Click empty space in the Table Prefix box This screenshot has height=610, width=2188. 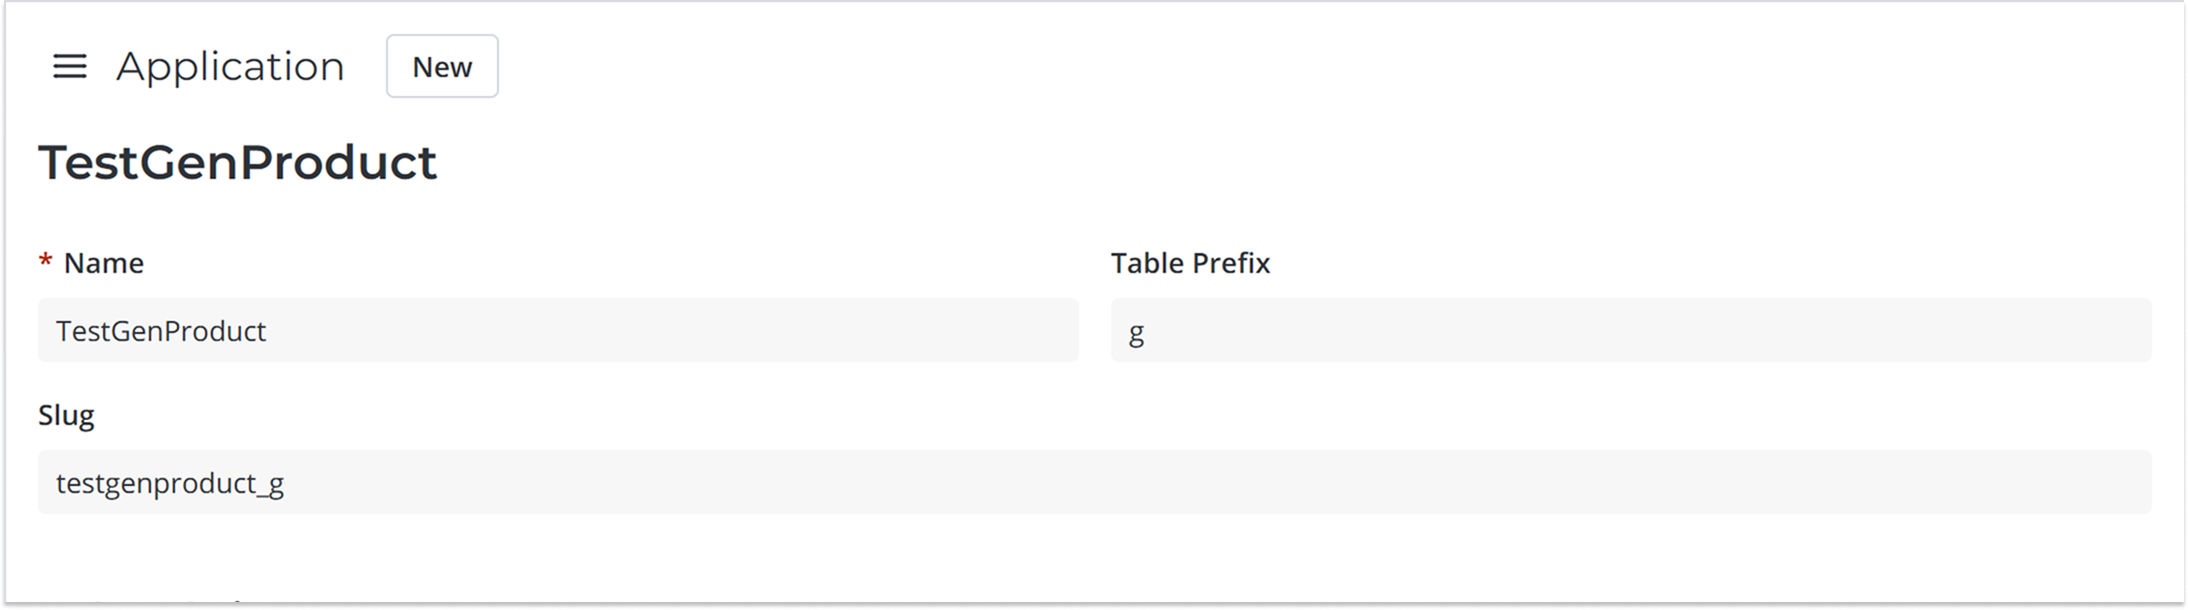coord(1700,330)
